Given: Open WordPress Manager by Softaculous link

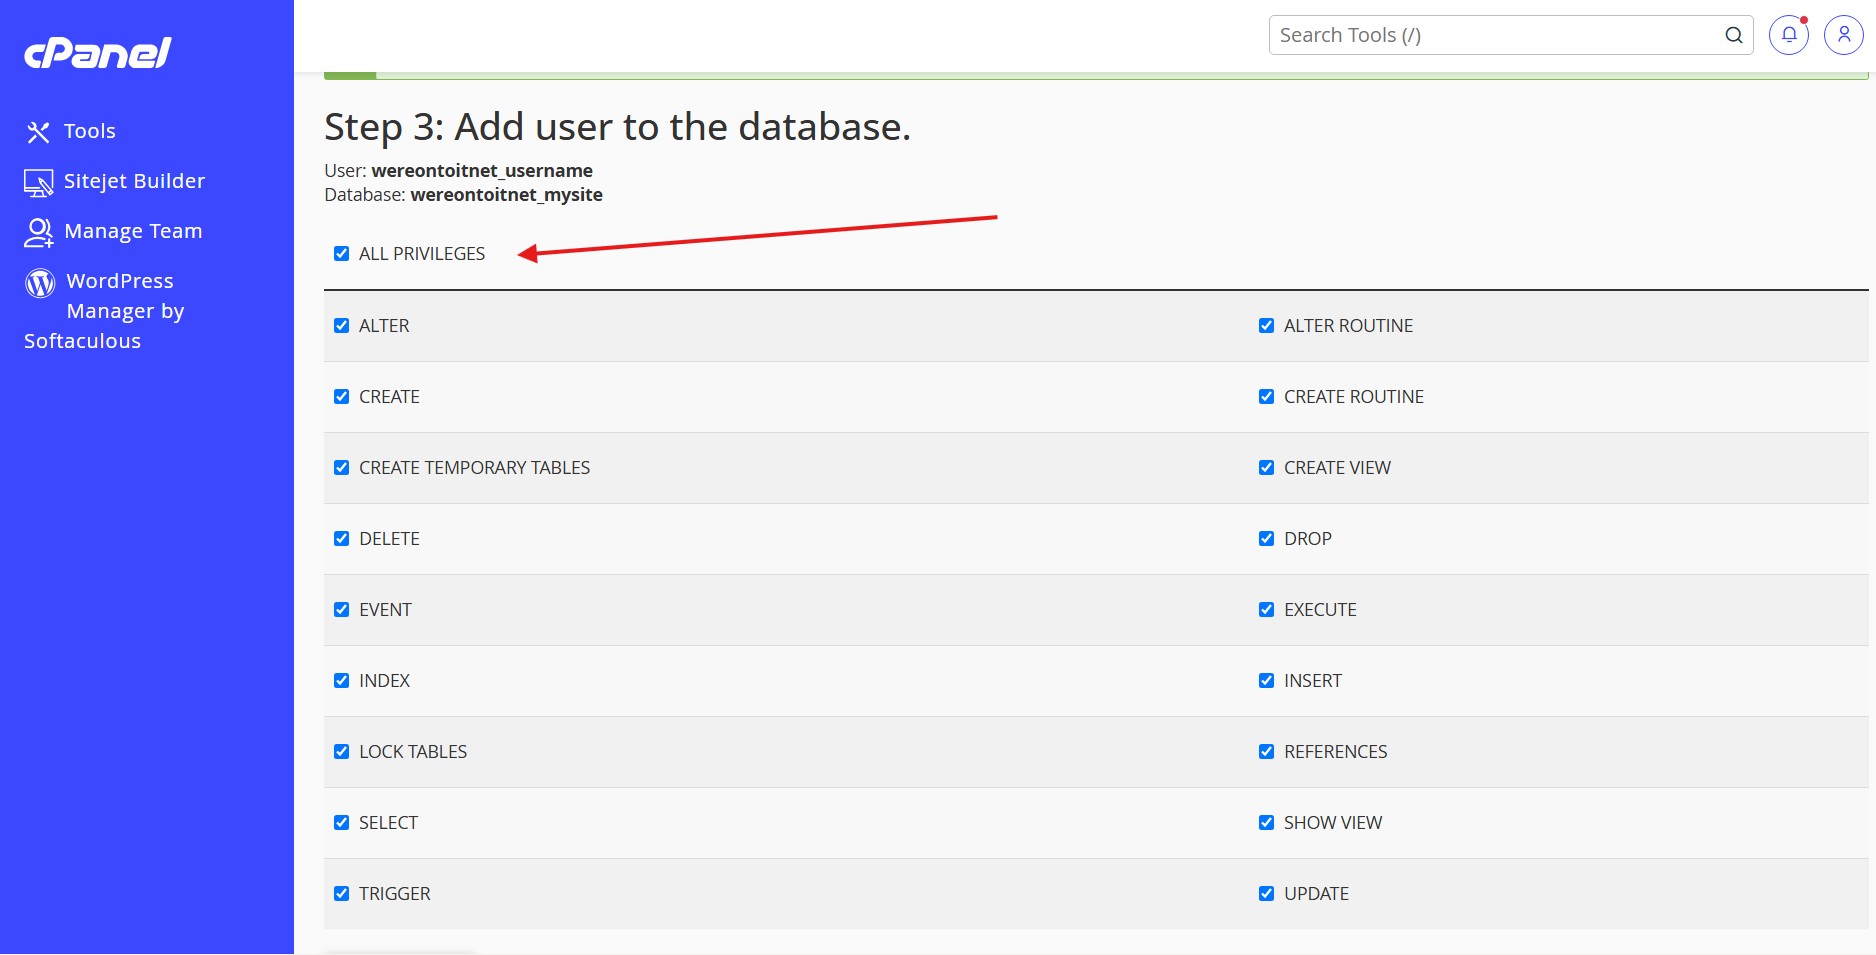Looking at the screenshot, I should [x=104, y=311].
